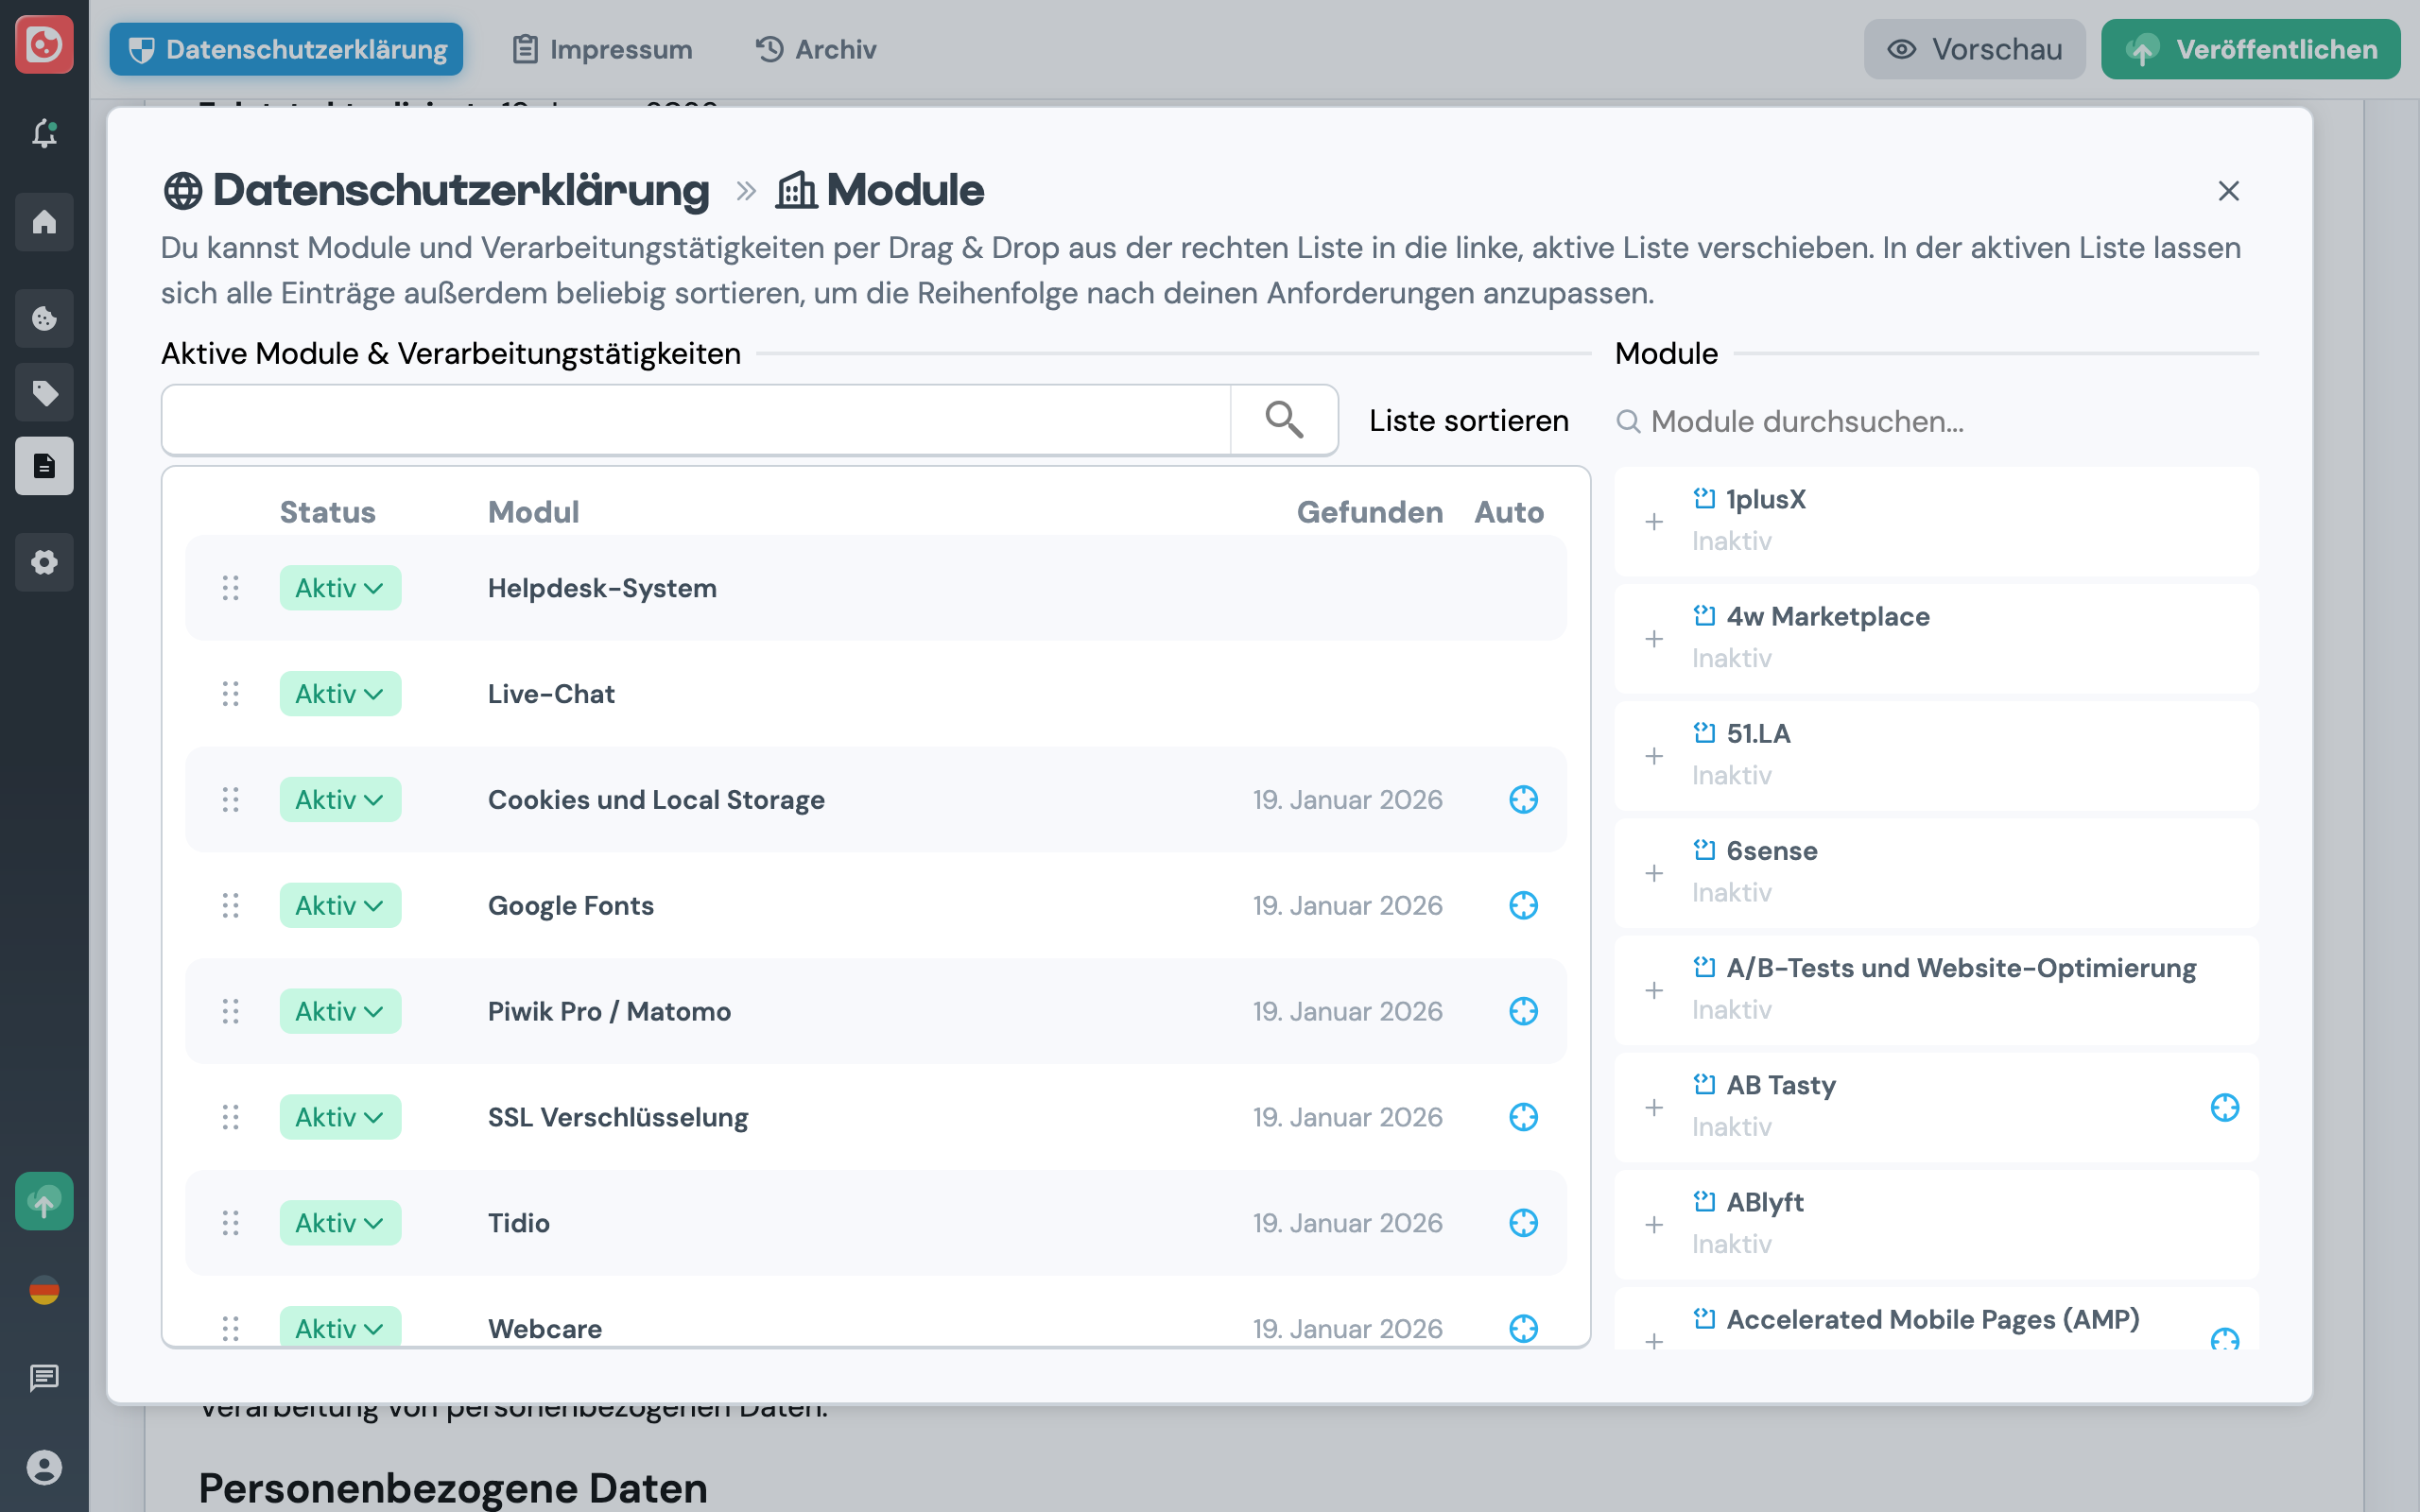
Task: Click the magnifier icon next to the search bar
Action: click(x=1283, y=420)
